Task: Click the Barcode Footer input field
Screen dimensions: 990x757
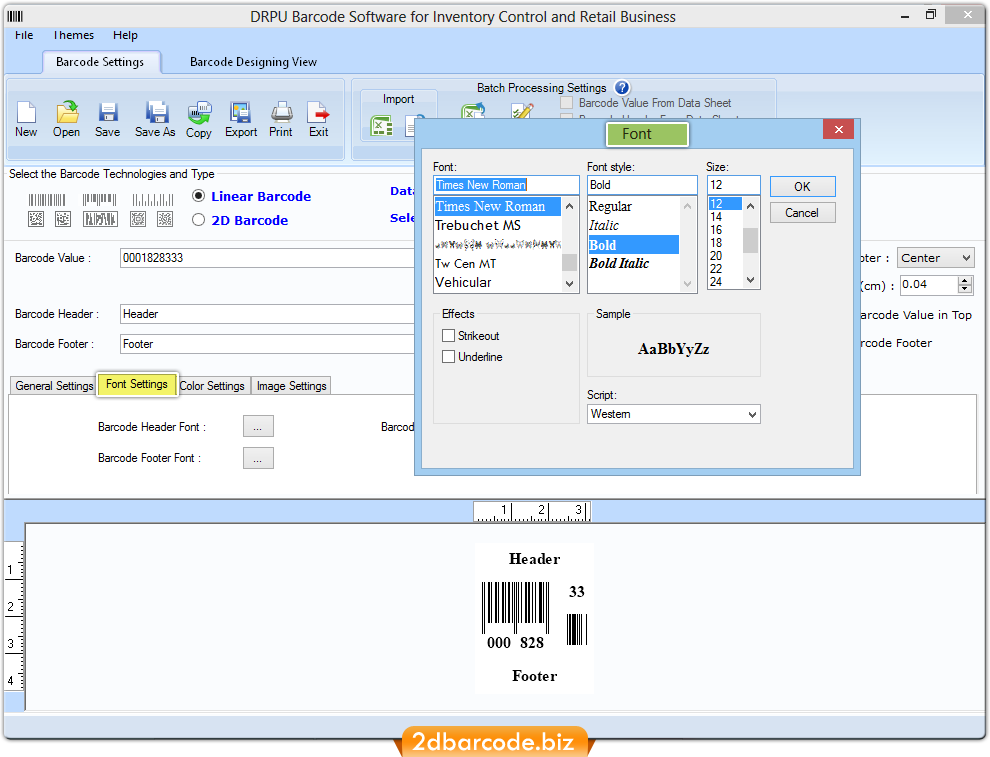Action: 266,344
